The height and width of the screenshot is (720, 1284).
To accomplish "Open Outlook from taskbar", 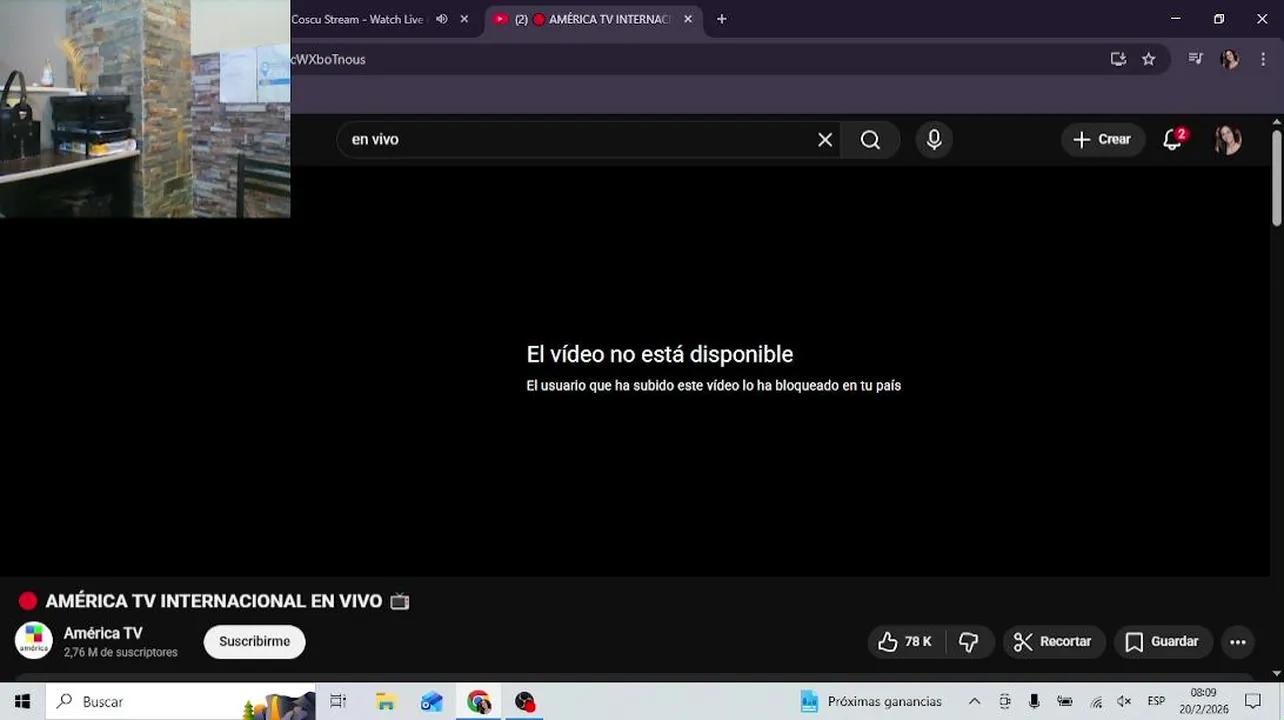I will (431, 702).
